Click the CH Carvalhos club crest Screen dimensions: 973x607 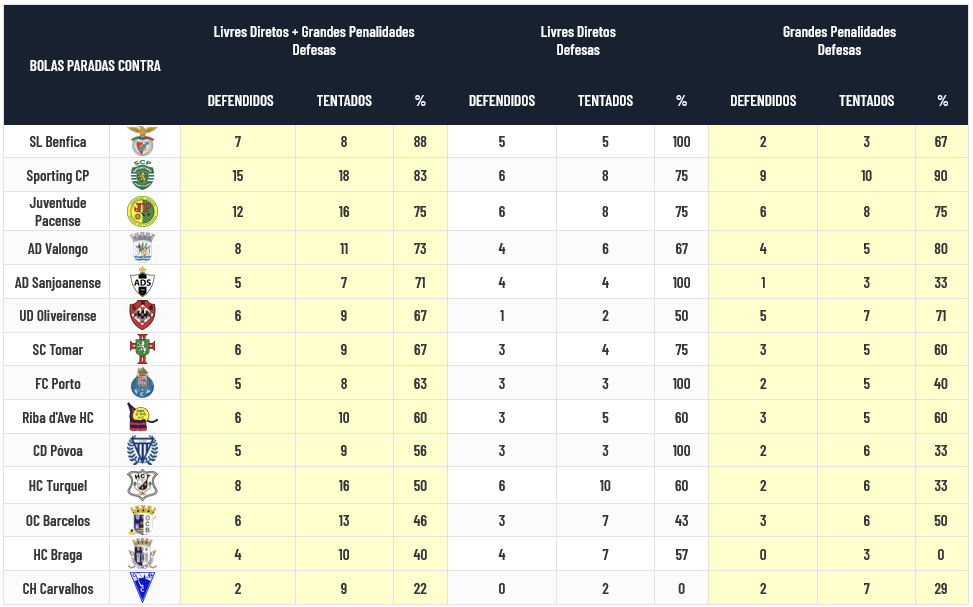[x=142, y=588]
